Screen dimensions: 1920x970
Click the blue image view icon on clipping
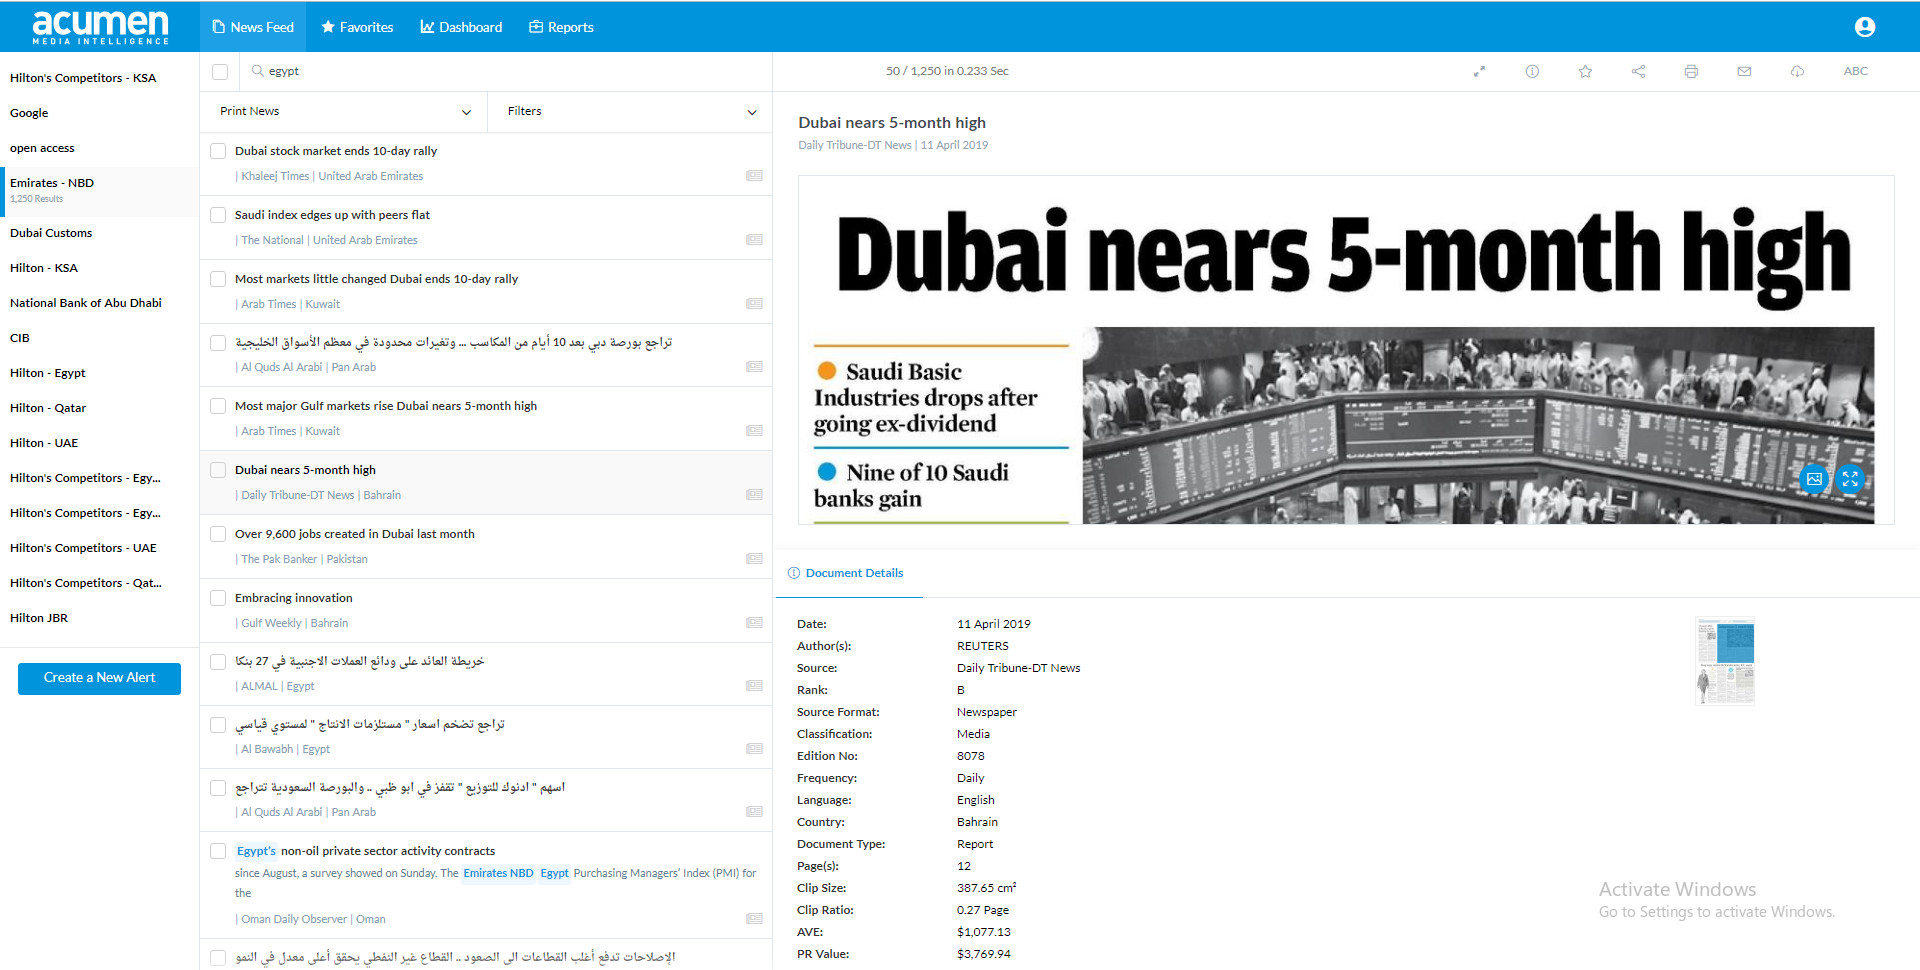pyautogui.click(x=1813, y=479)
